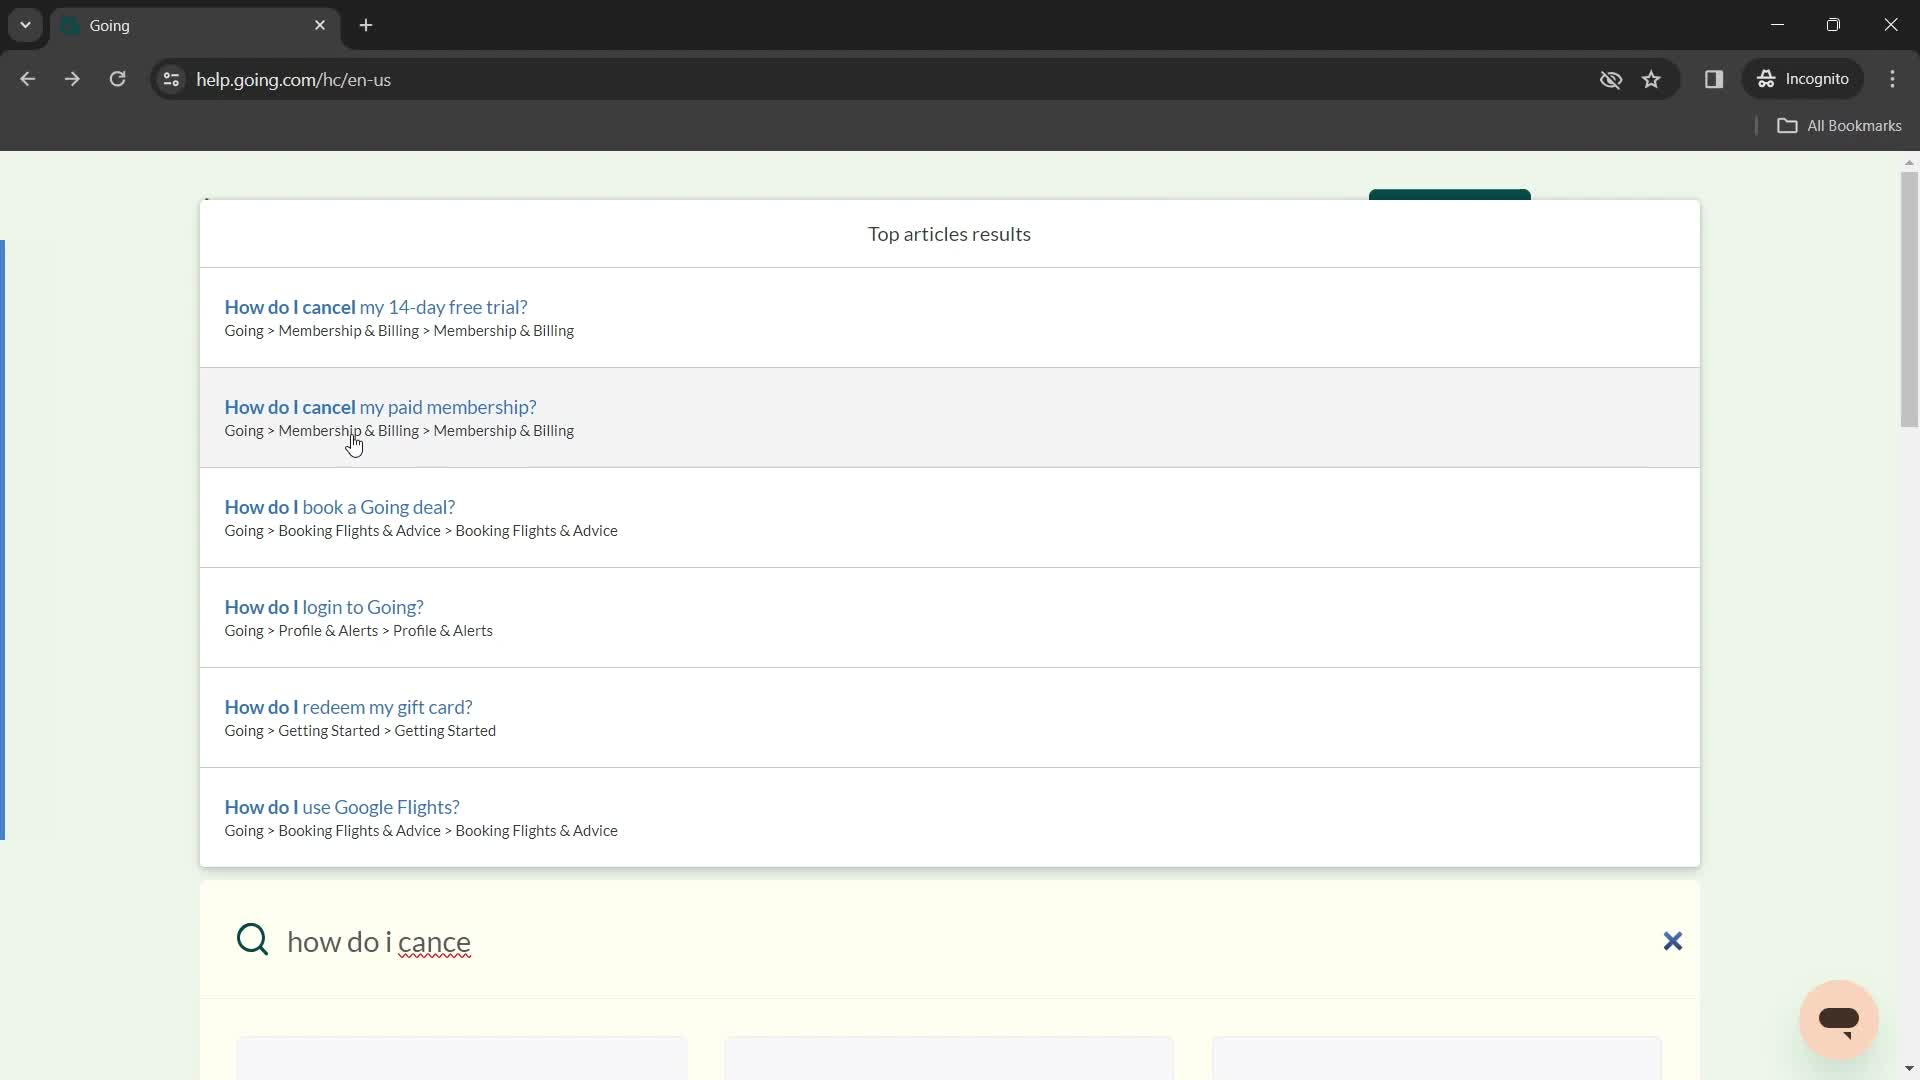Click breadcrumb text under the paid membership result
The image size is (1920, 1080).
click(399, 431)
